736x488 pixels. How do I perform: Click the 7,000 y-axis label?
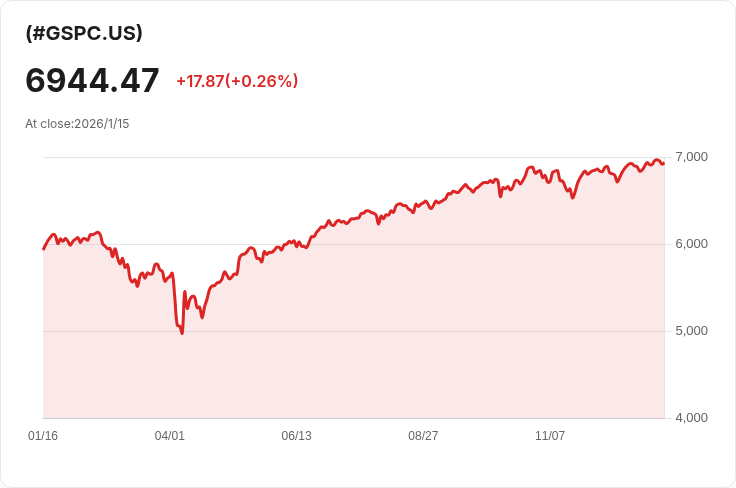point(691,157)
